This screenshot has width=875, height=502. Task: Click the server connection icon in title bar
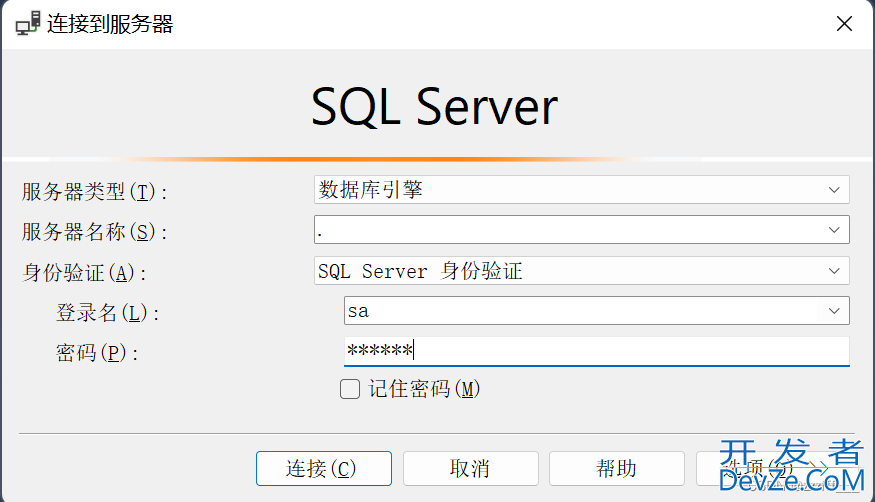coord(28,23)
